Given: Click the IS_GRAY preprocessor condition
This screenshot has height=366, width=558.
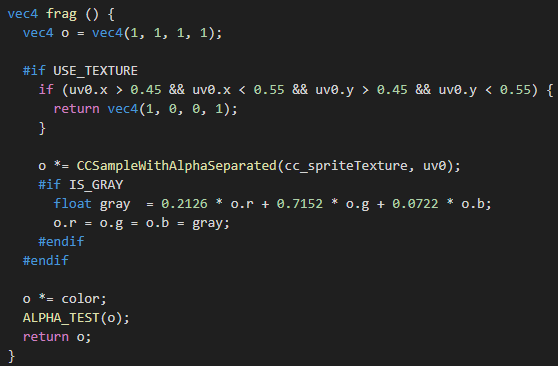Looking at the screenshot, I should point(96,184).
